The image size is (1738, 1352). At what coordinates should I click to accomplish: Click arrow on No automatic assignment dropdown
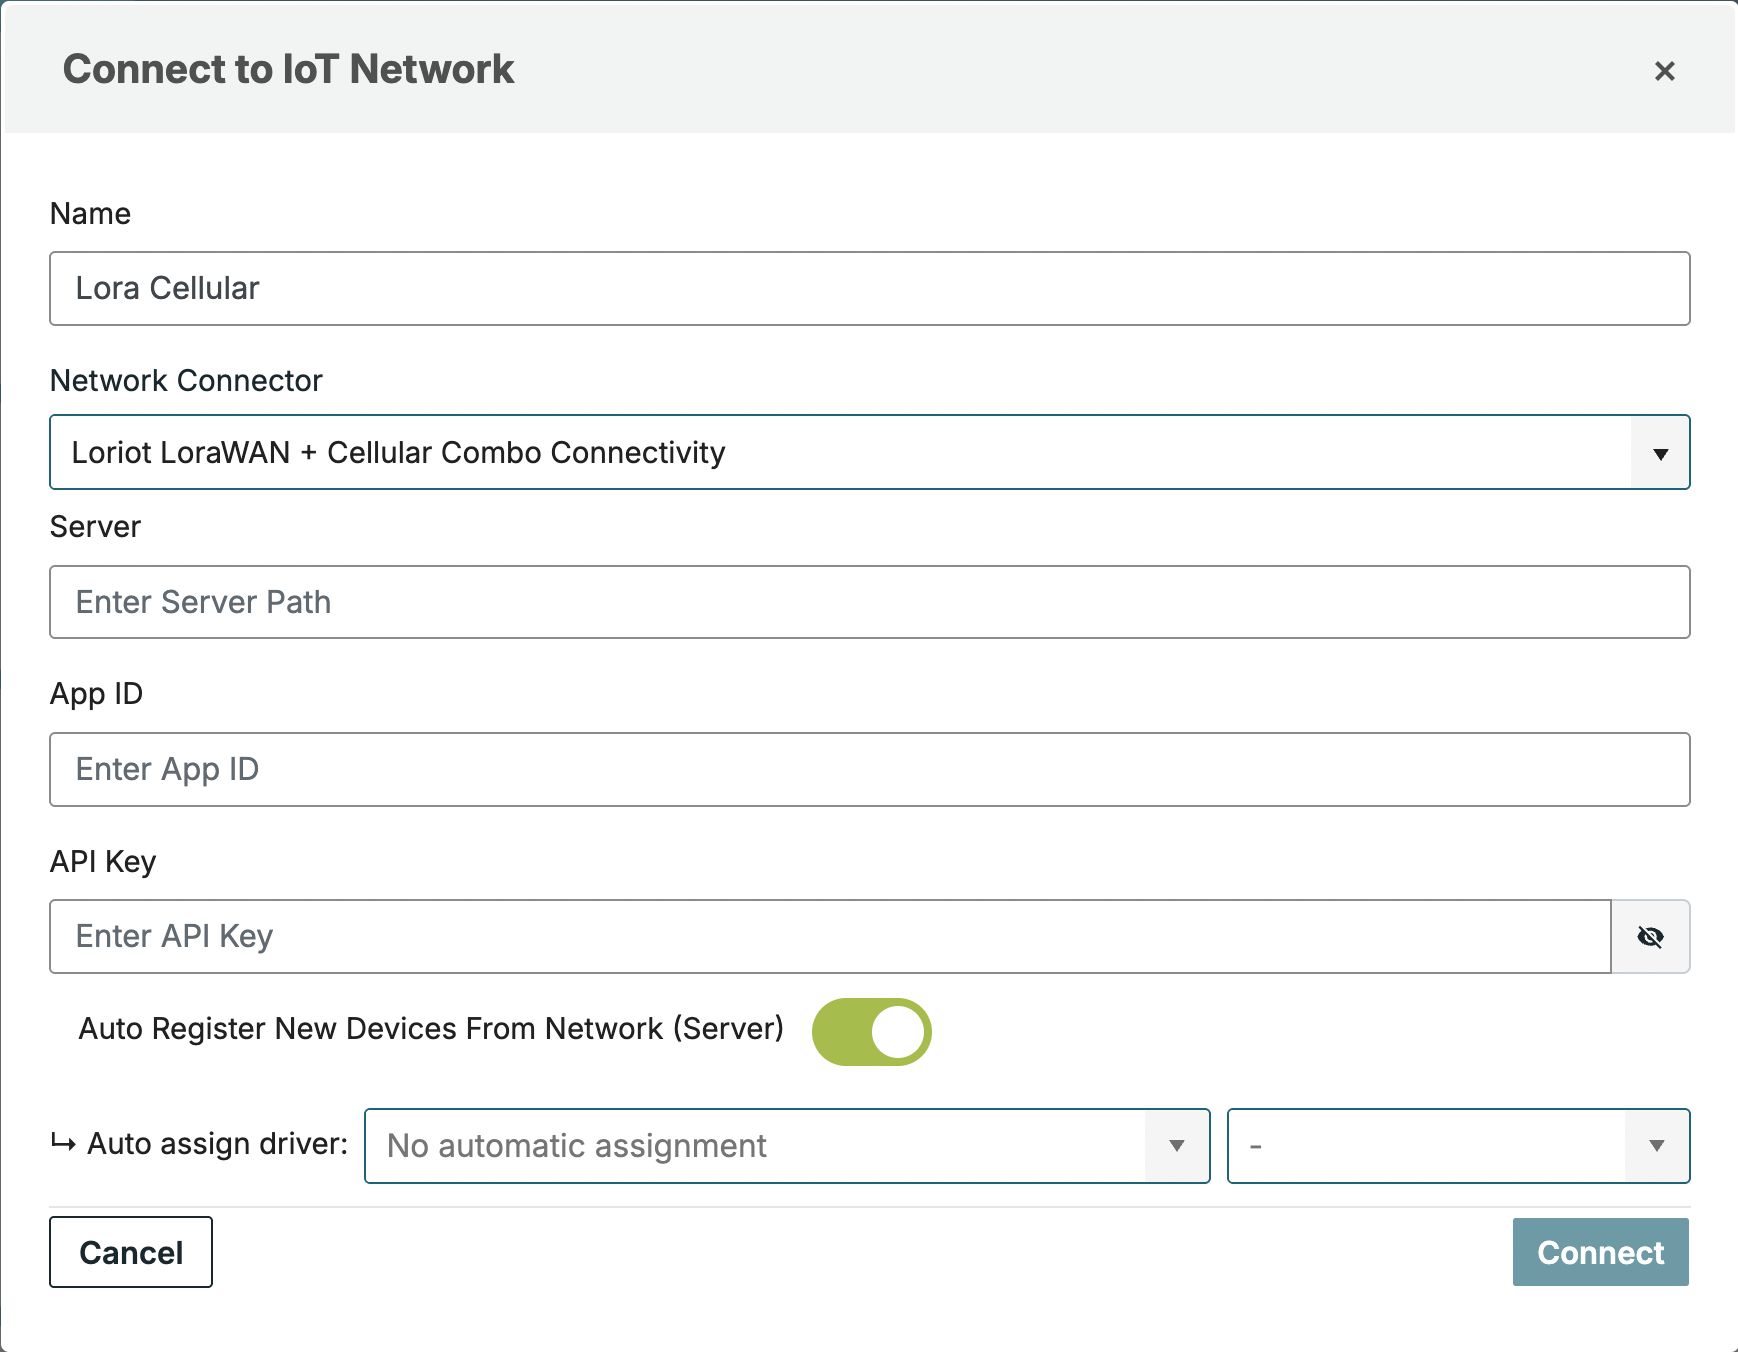click(1177, 1146)
